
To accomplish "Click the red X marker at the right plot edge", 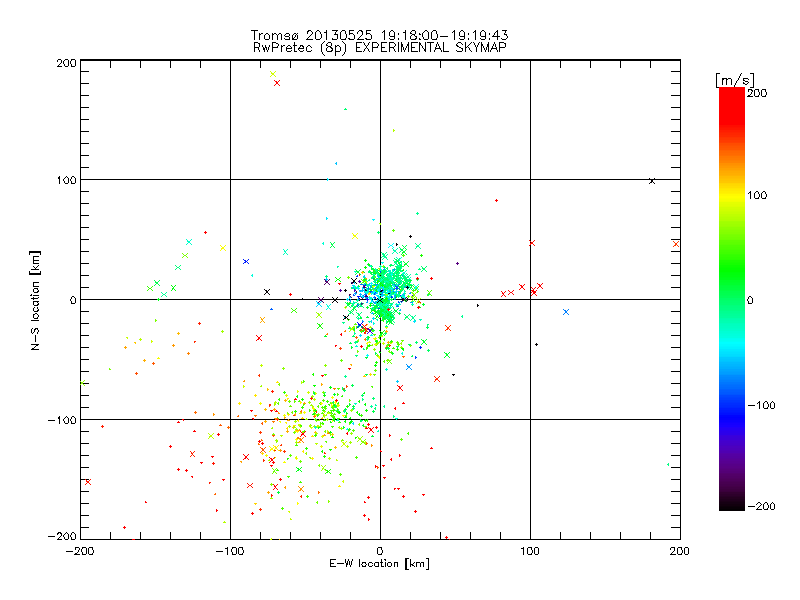I will tap(676, 244).
